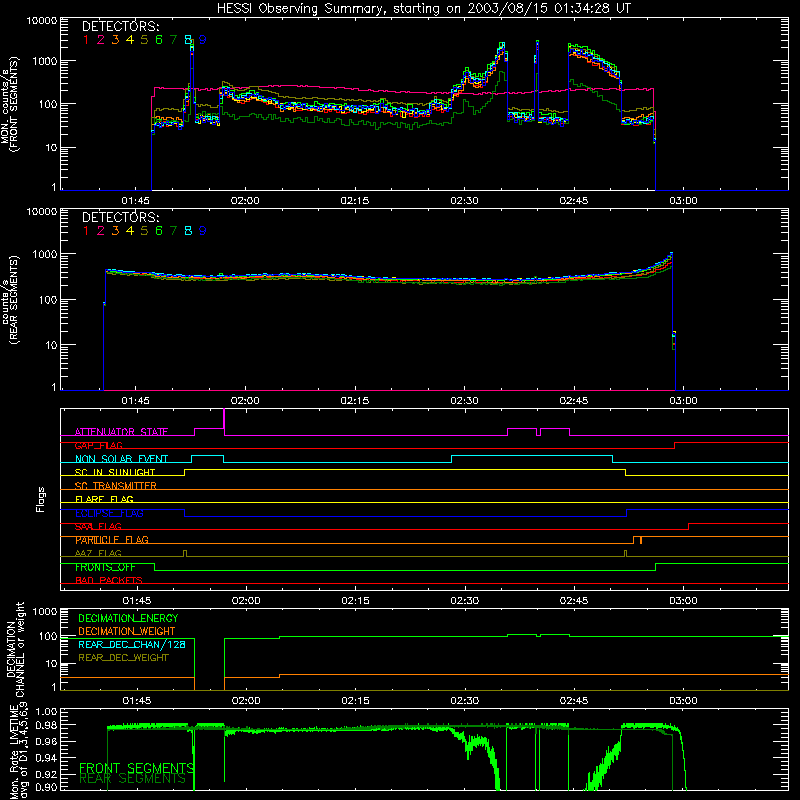
Task: Click the BAD_PACKETS flag label
Action: [109, 581]
